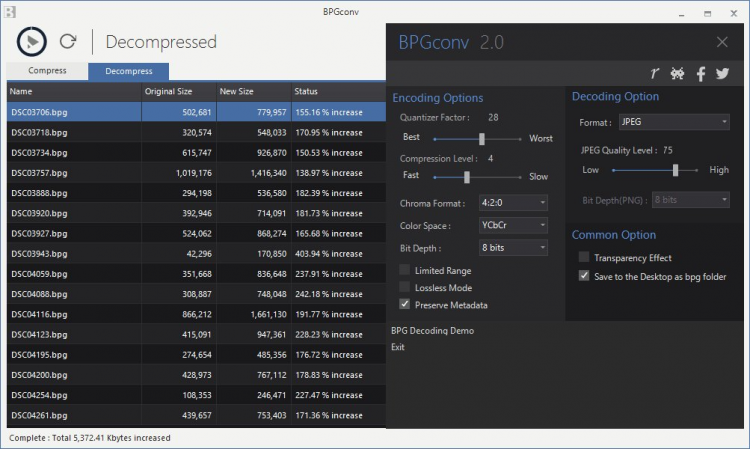Maximize the BPGconv window

[707, 14]
